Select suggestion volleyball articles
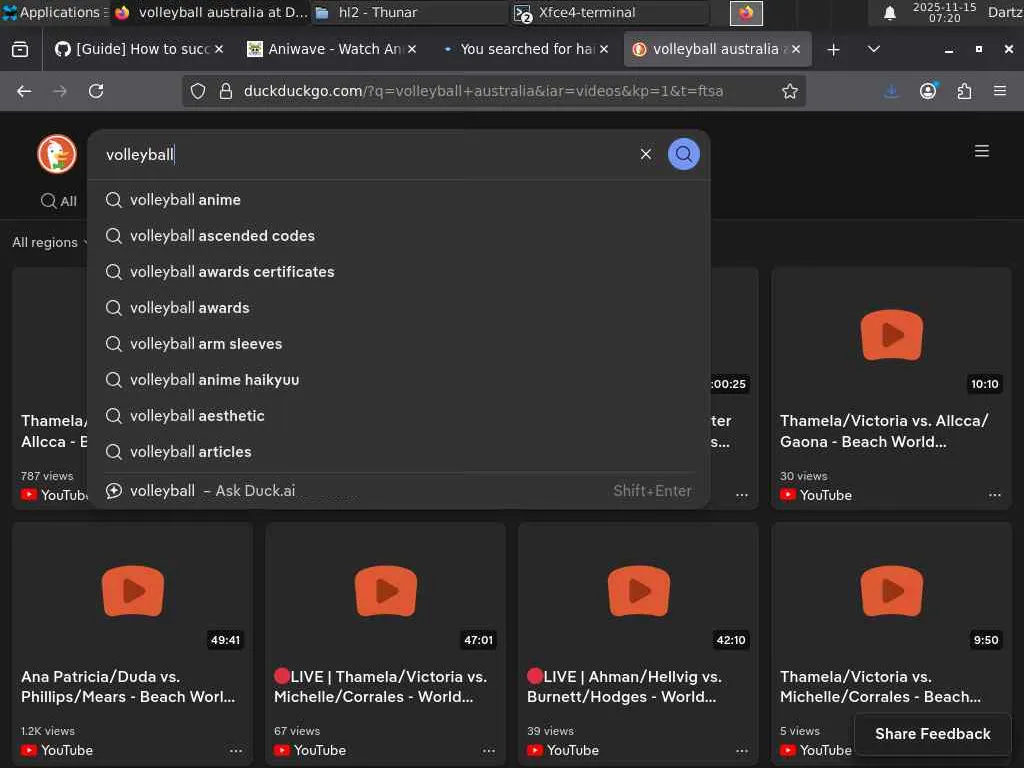1024x768 pixels. 398,451
